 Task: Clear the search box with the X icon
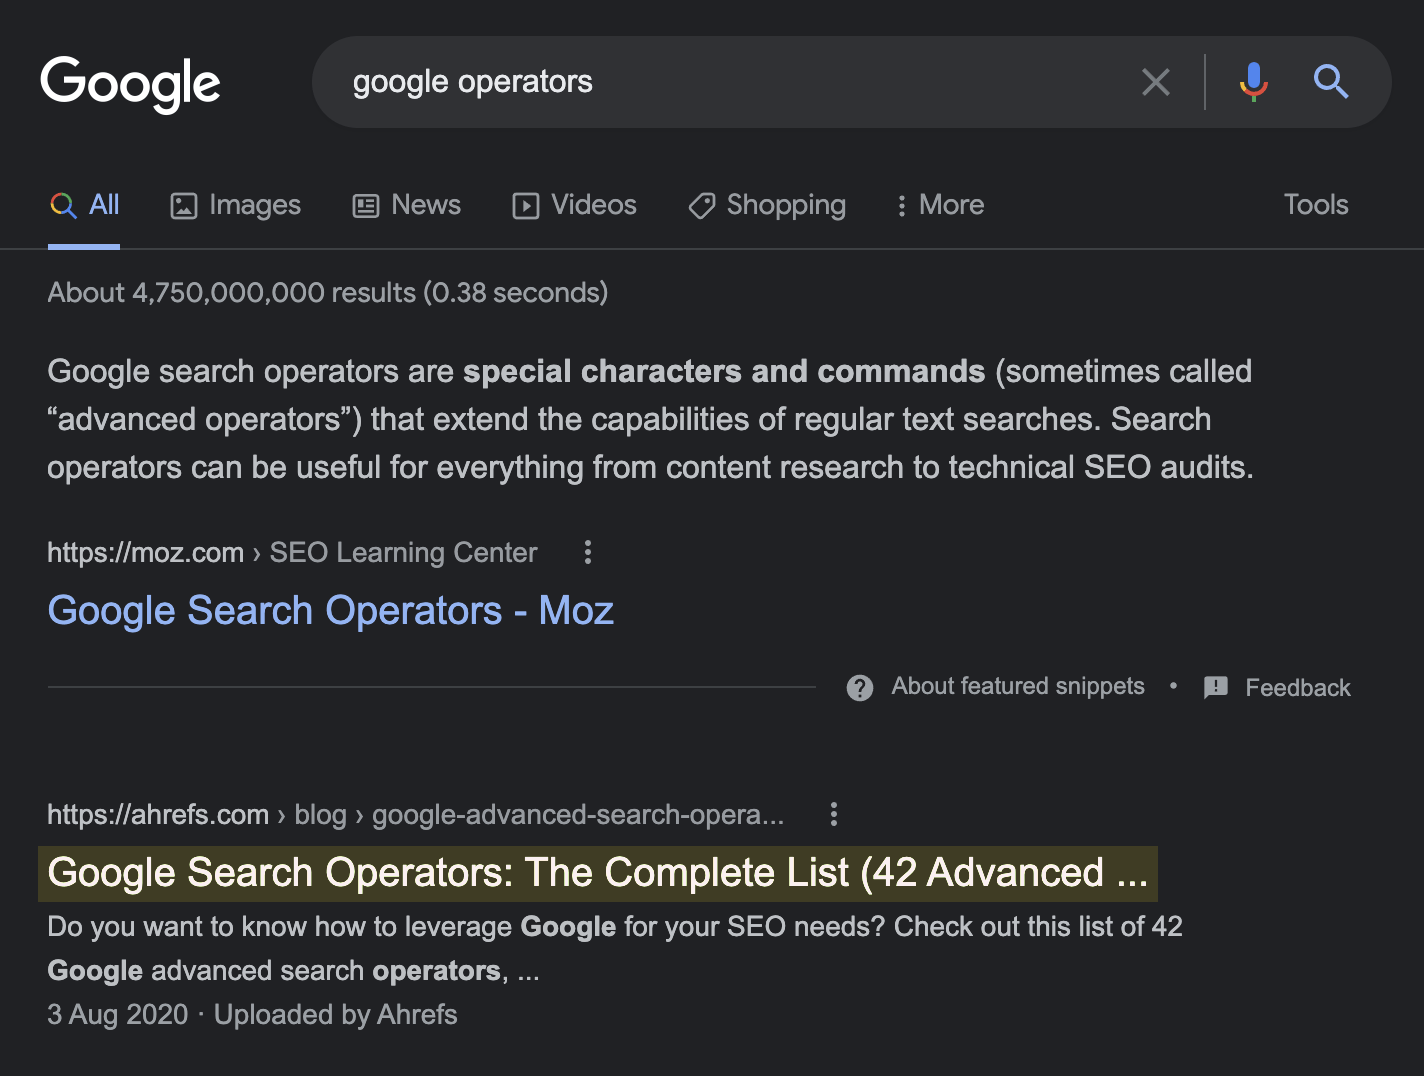tap(1155, 82)
